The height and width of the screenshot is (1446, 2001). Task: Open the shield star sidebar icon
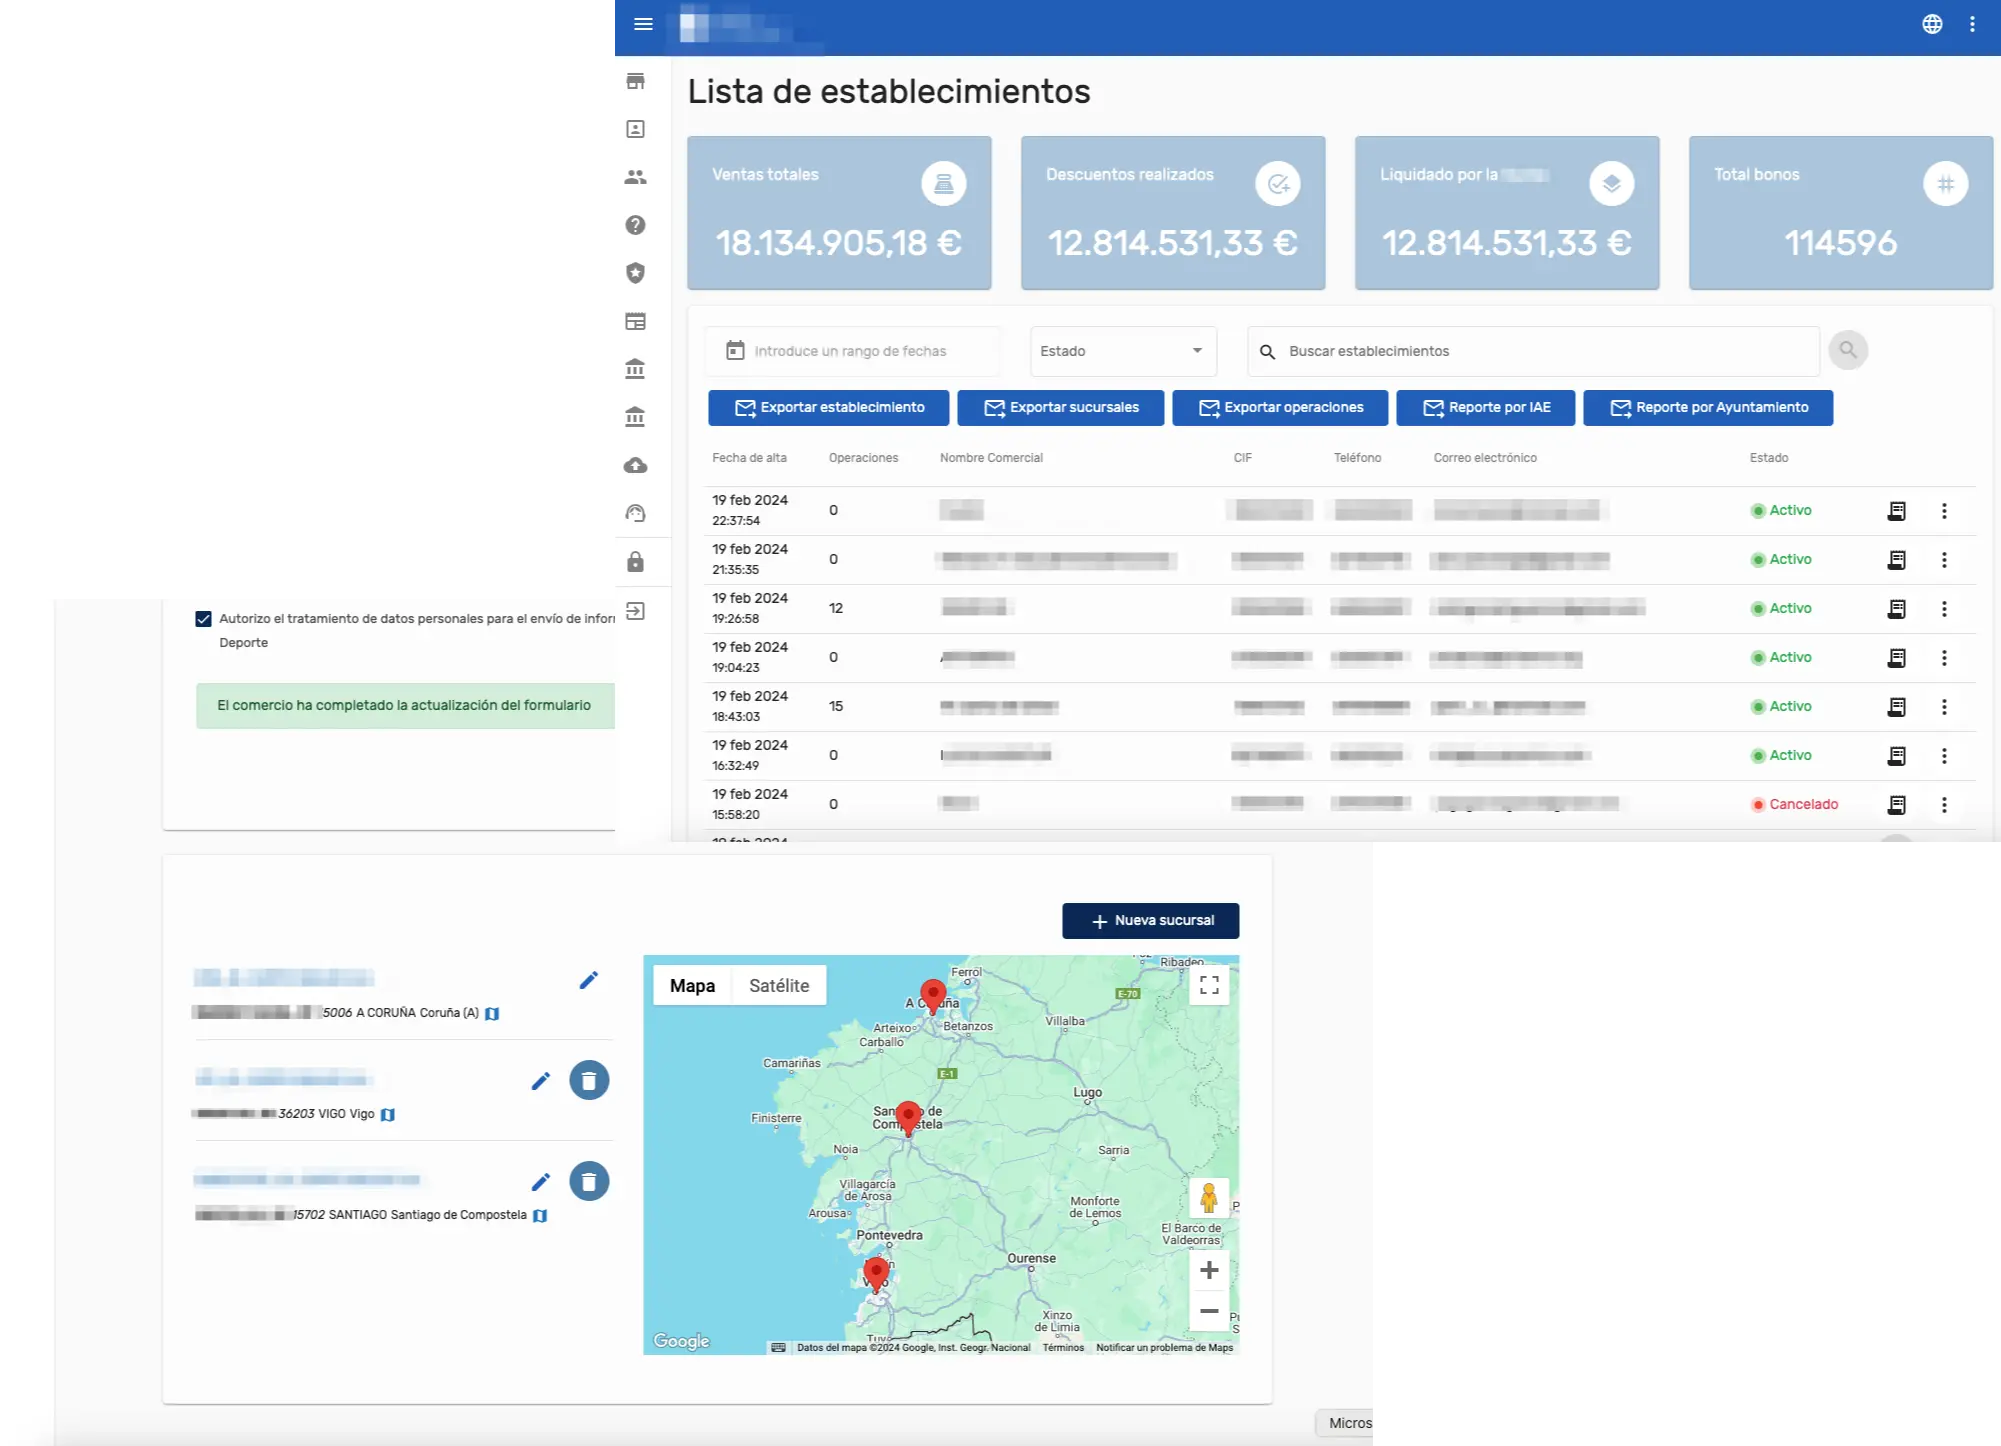click(635, 273)
